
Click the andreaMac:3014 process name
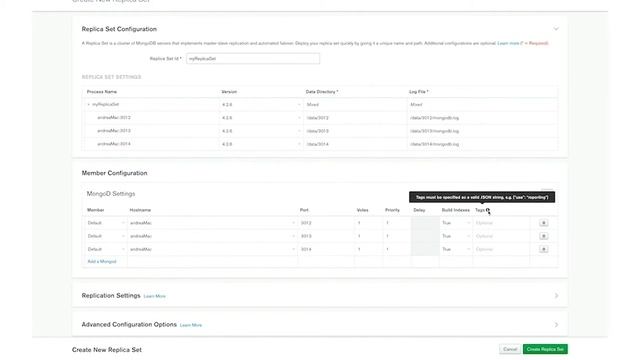tap(114, 144)
